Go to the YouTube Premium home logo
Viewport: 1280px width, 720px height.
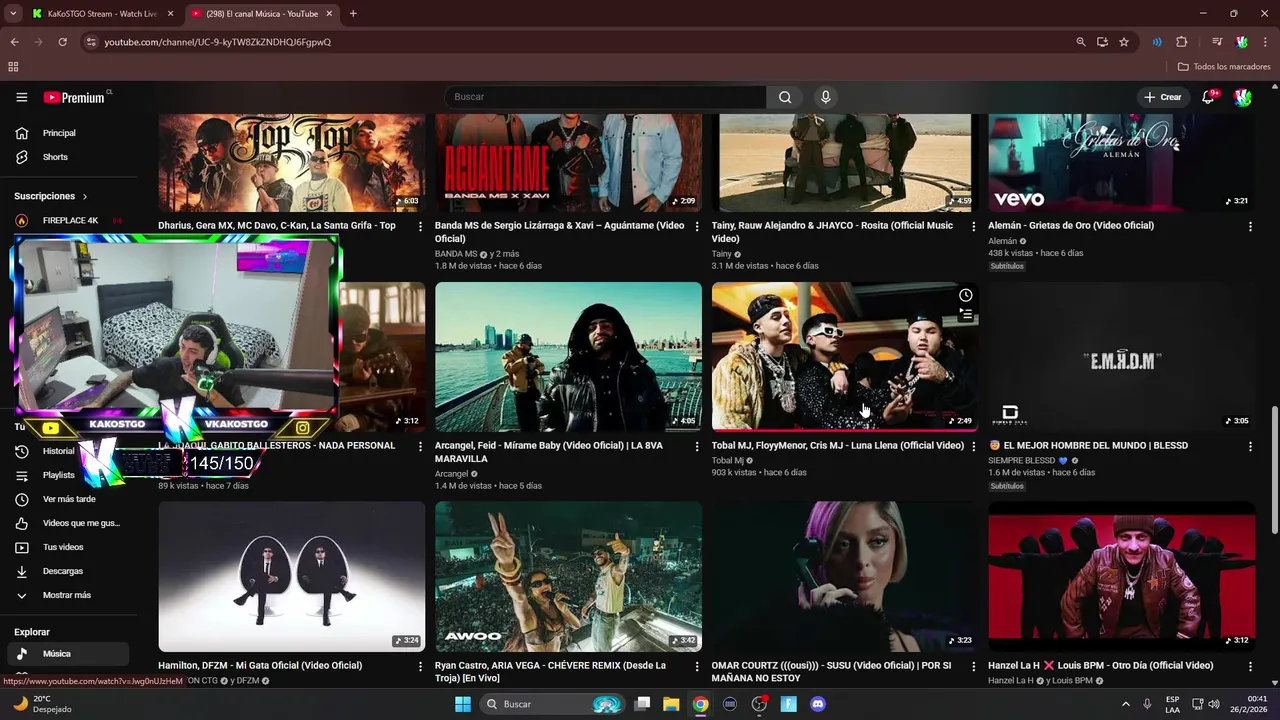click(76, 97)
